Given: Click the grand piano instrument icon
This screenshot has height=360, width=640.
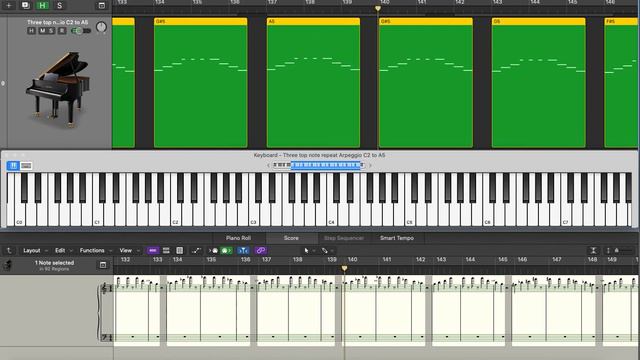Looking at the screenshot, I should click(x=58, y=89).
